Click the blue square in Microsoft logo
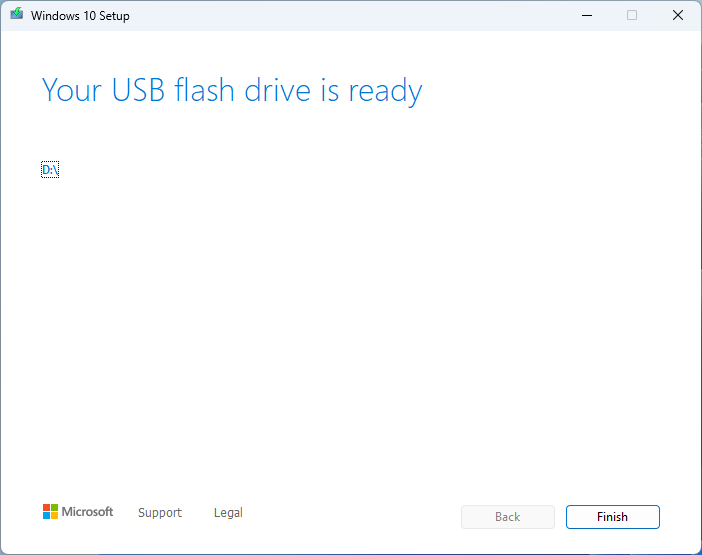The image size is (702, 555). point(47,516)
